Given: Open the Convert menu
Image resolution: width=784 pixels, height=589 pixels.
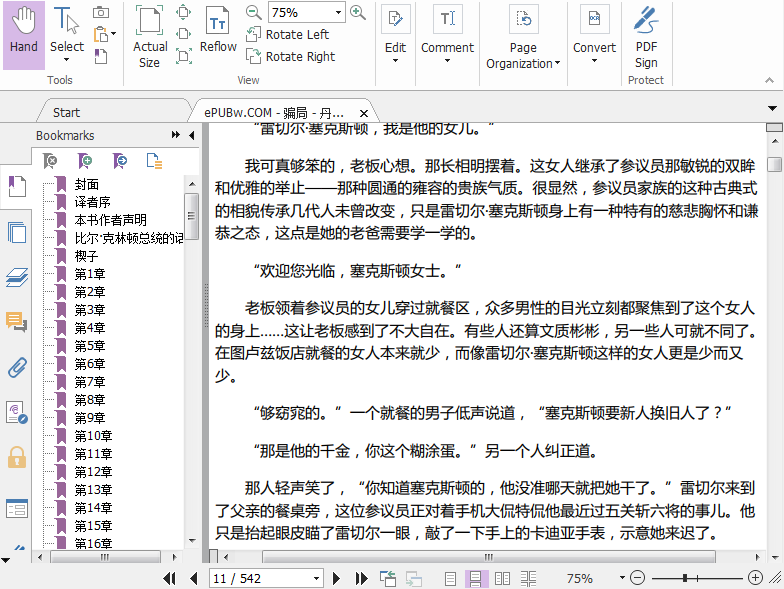Looking at the screenshot, I should [x=594, y=34].
